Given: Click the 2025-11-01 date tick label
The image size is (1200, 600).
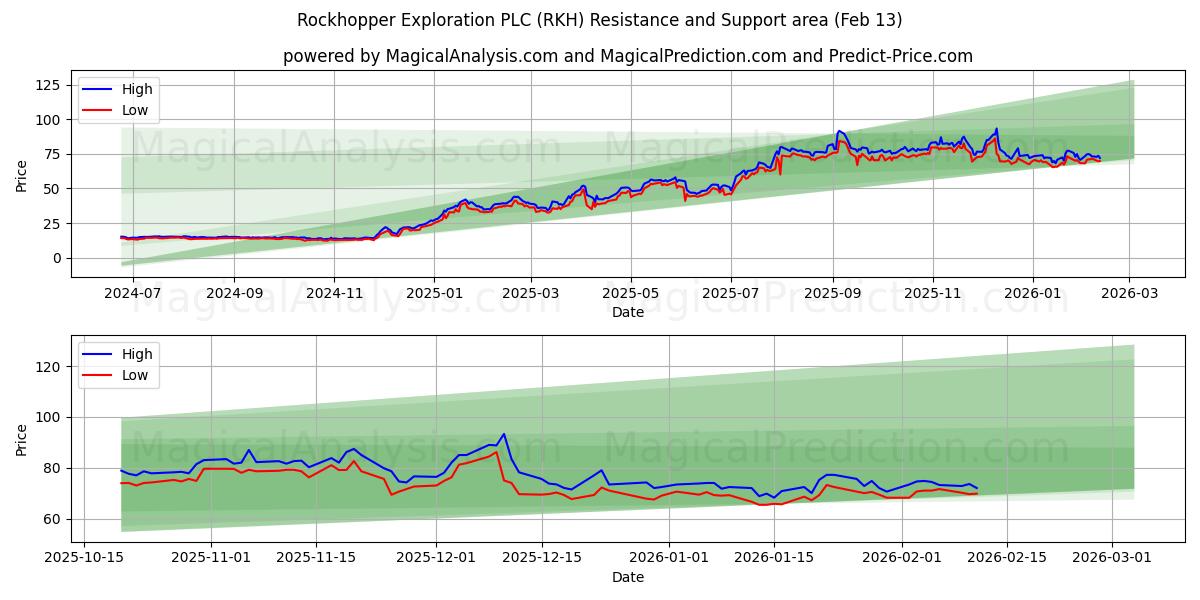Looking at the screenshot, I should click(211, 558).
